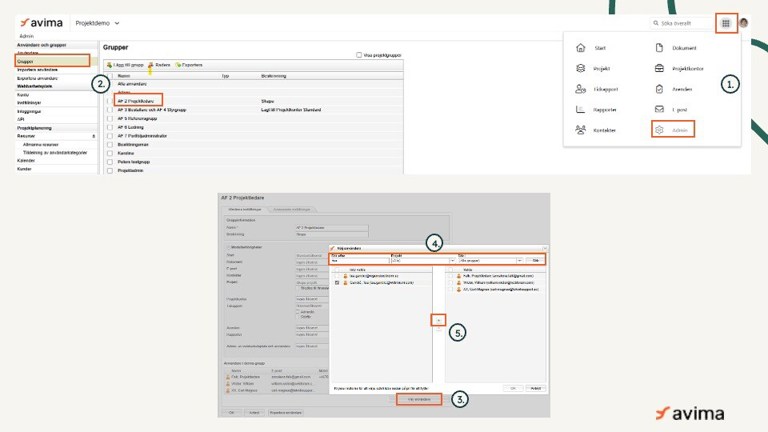Image resolution: width=768 pixels, height=432 pixels.
Task: Click the E-post envelope icon
Action: tap(659, 109)
